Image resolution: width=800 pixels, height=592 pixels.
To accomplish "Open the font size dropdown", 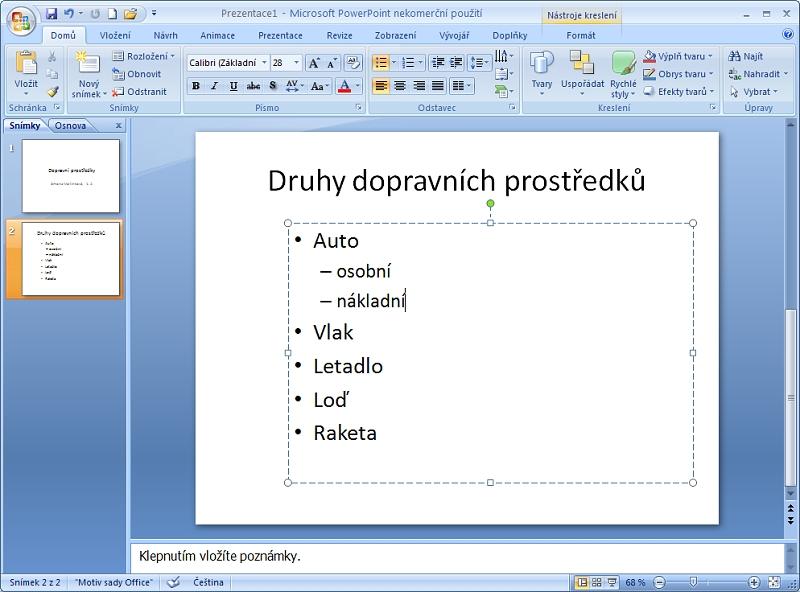I will pos(296,63).
